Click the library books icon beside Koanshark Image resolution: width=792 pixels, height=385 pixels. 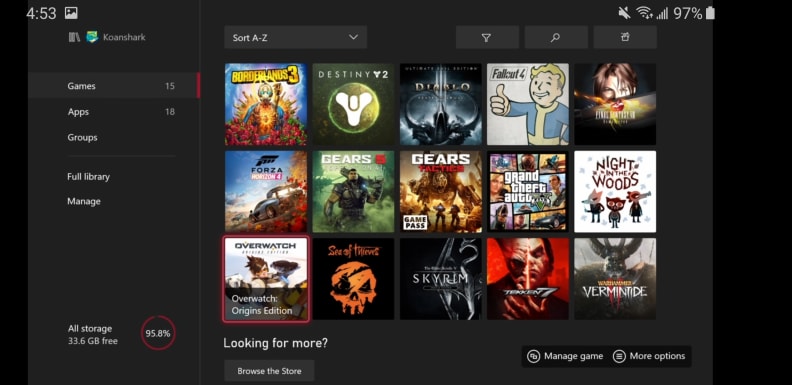click(x=74, y=37)
